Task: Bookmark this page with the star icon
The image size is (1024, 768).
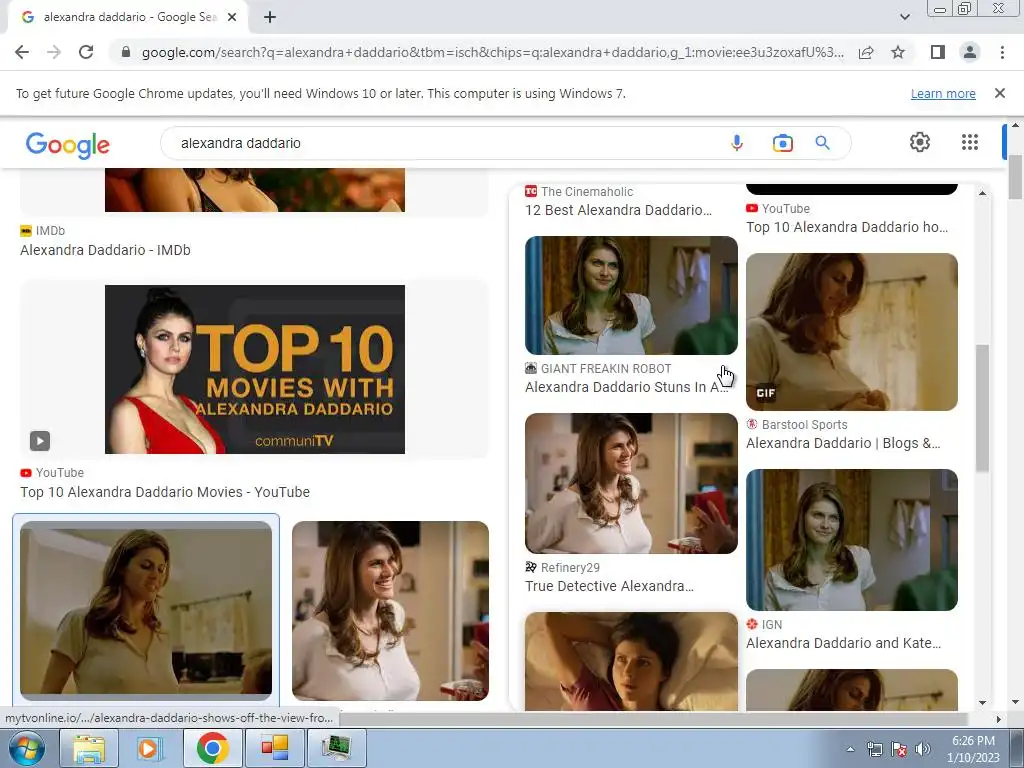Action: click(898, 52)
